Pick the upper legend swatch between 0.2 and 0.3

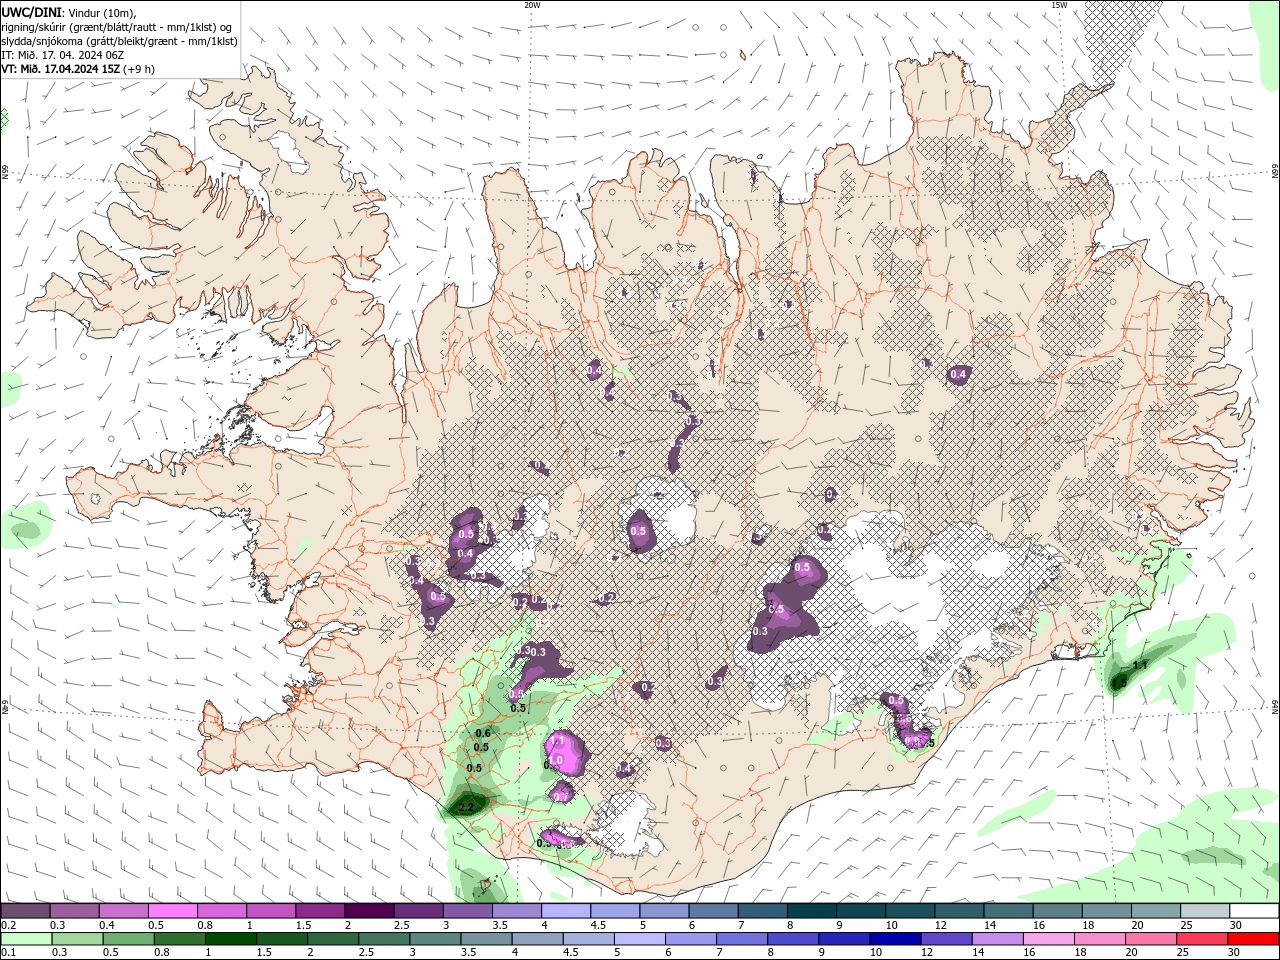tap(24, 911)
